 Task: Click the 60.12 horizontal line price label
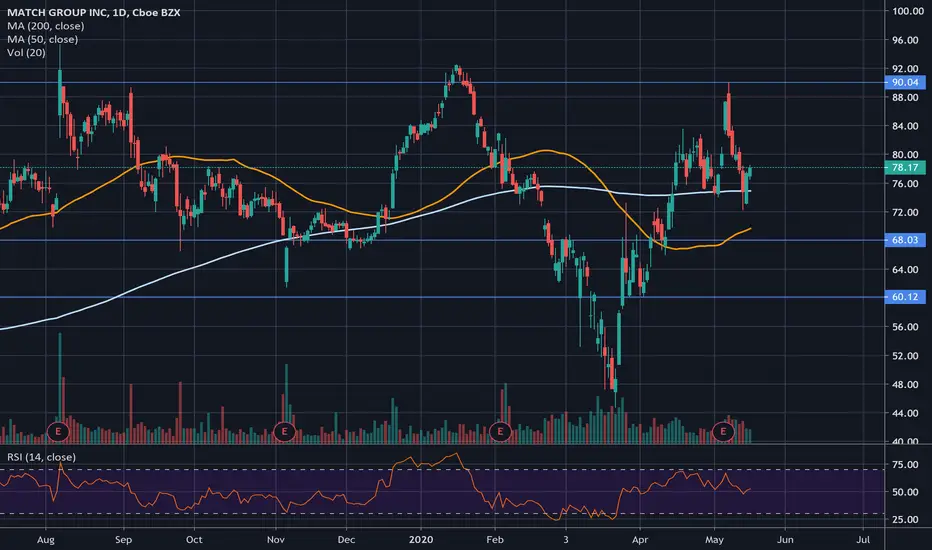(905, 297)
